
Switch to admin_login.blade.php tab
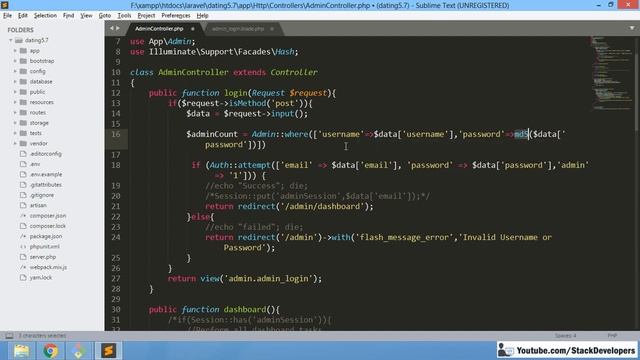point(238,29)
